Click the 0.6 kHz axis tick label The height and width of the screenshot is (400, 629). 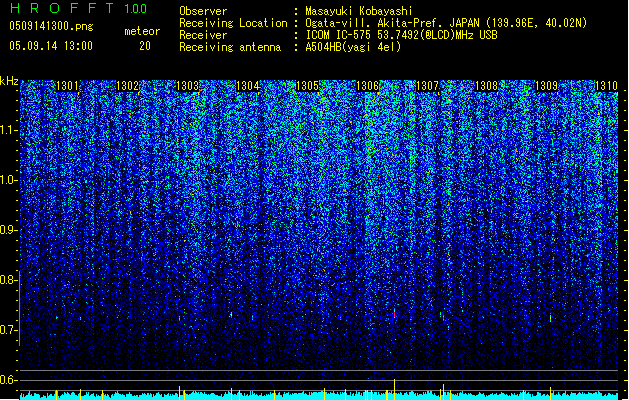[x=8, y=380]
